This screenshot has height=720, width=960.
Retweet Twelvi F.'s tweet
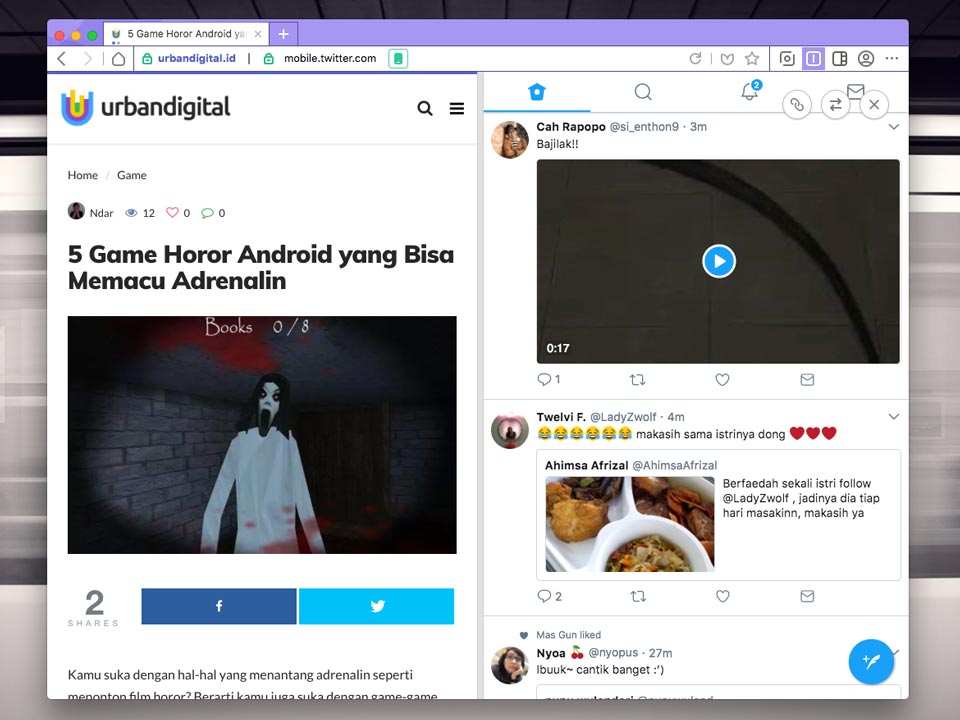pyautogui.click(x=637, y=596)
